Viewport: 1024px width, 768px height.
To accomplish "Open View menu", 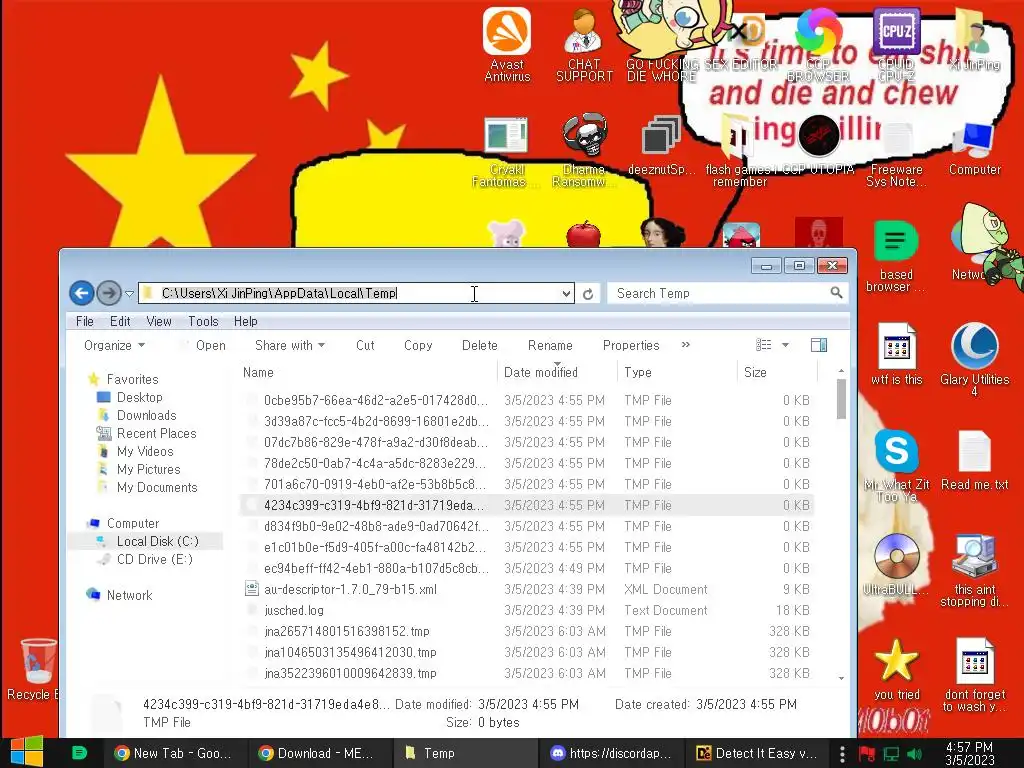I will tap(159, 321).
